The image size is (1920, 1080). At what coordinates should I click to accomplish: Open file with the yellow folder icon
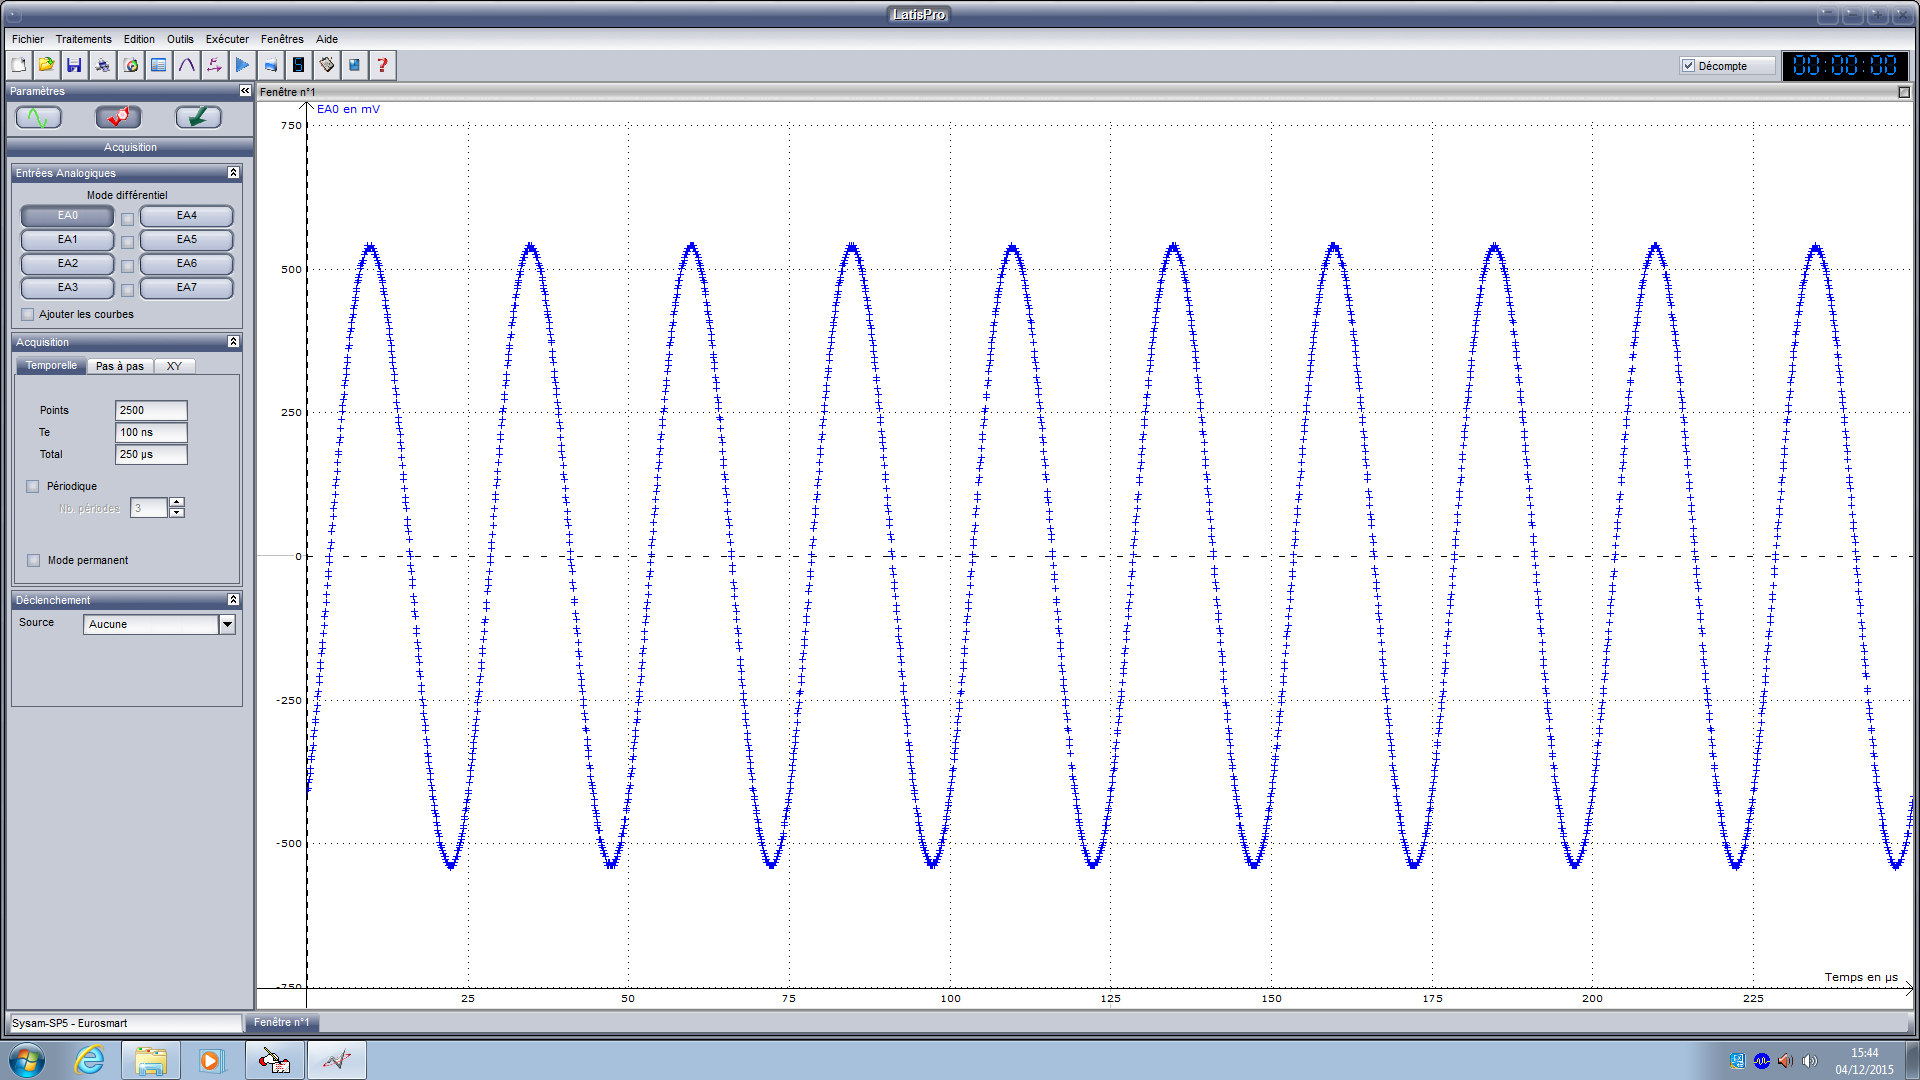pos(46,65)
